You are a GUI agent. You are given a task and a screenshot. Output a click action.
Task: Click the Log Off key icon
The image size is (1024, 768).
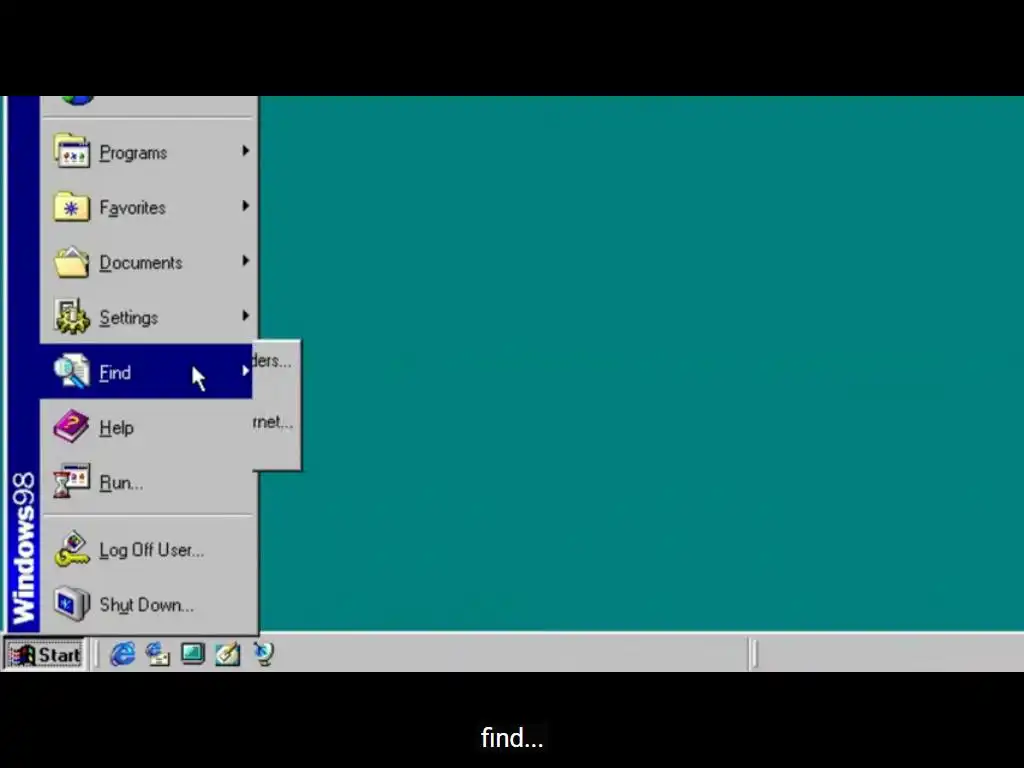72,549
